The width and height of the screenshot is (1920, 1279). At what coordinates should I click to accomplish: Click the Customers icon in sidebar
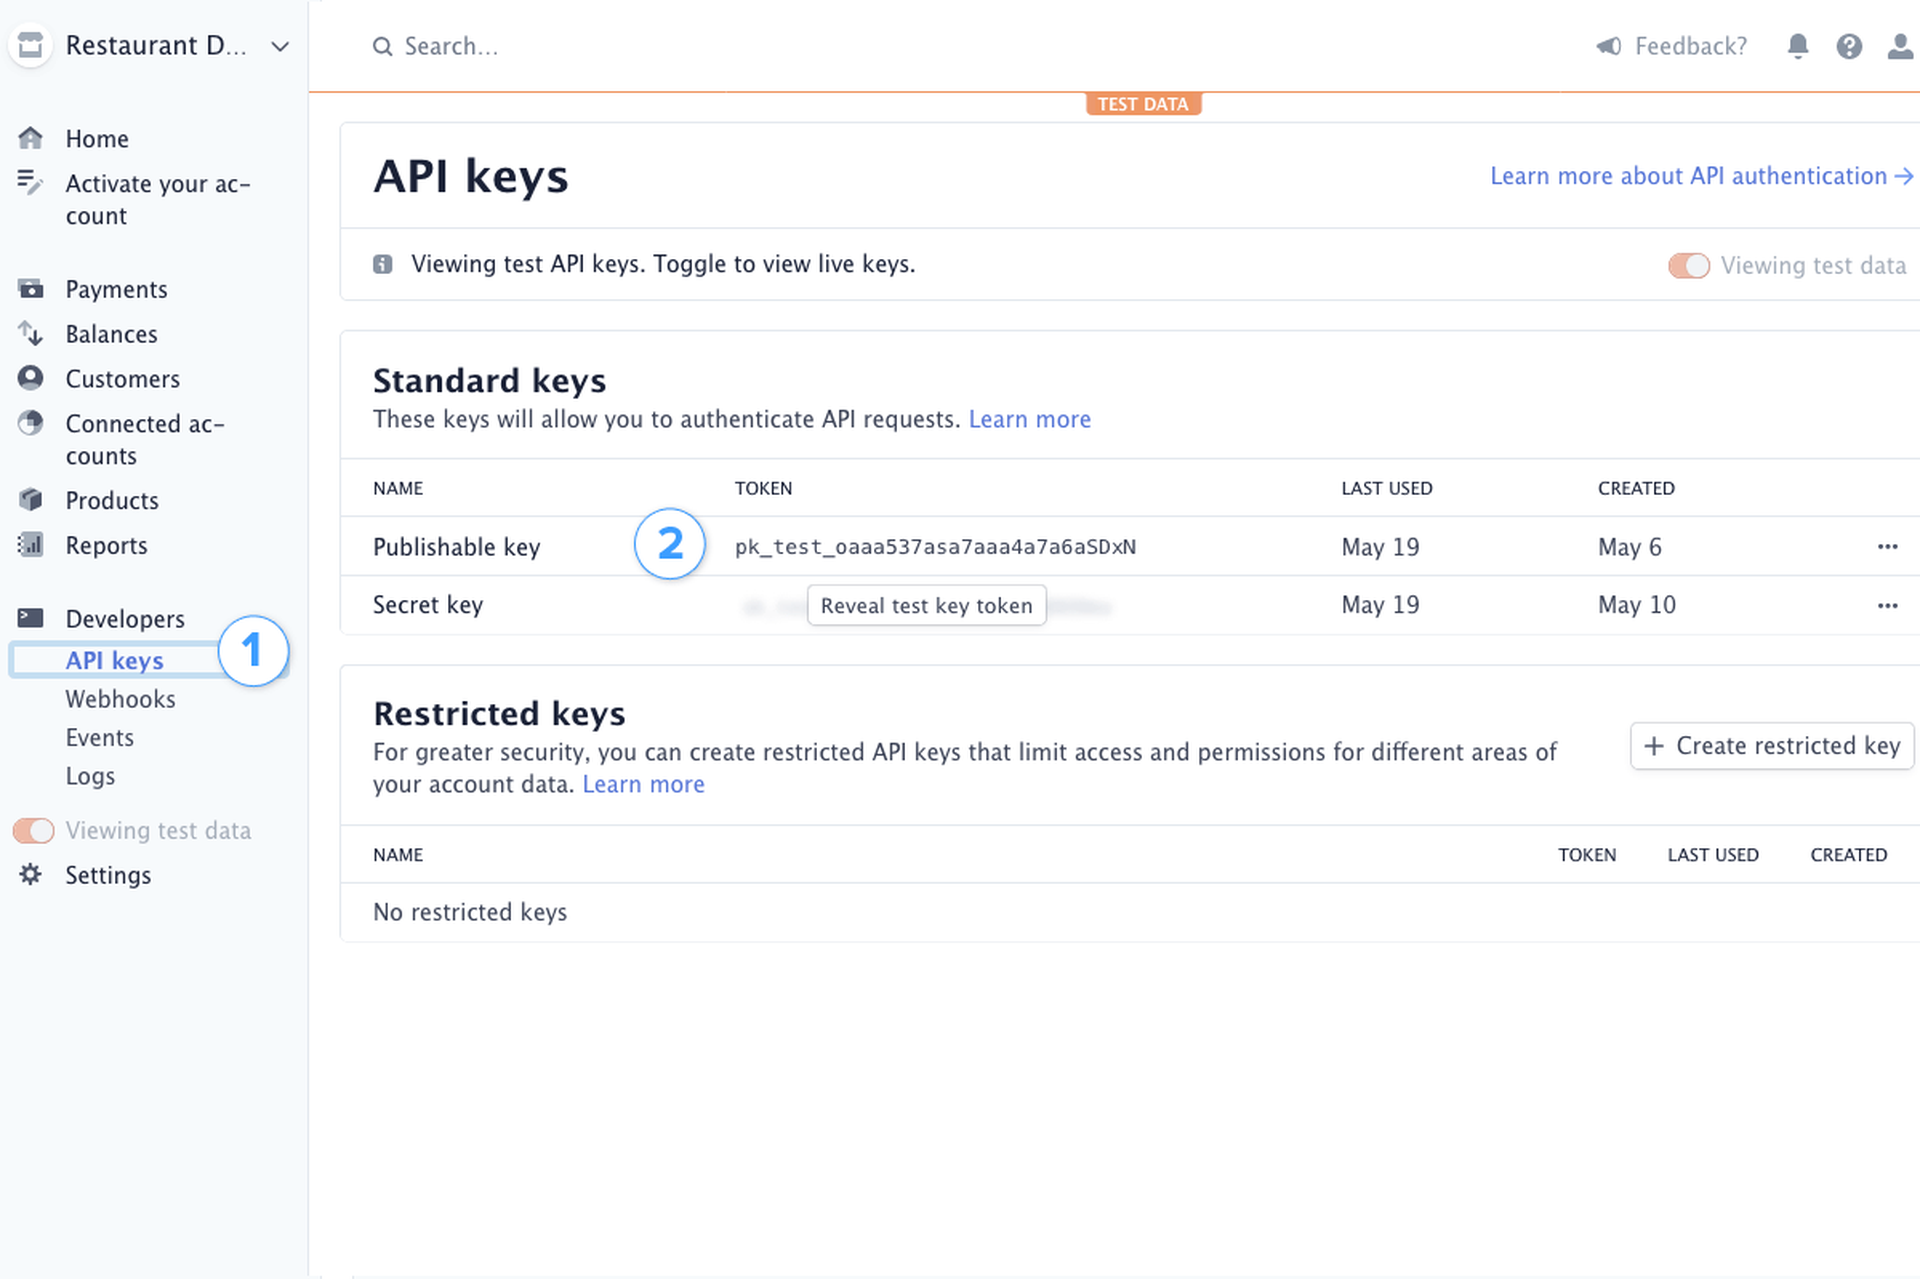tap(30, 378)
